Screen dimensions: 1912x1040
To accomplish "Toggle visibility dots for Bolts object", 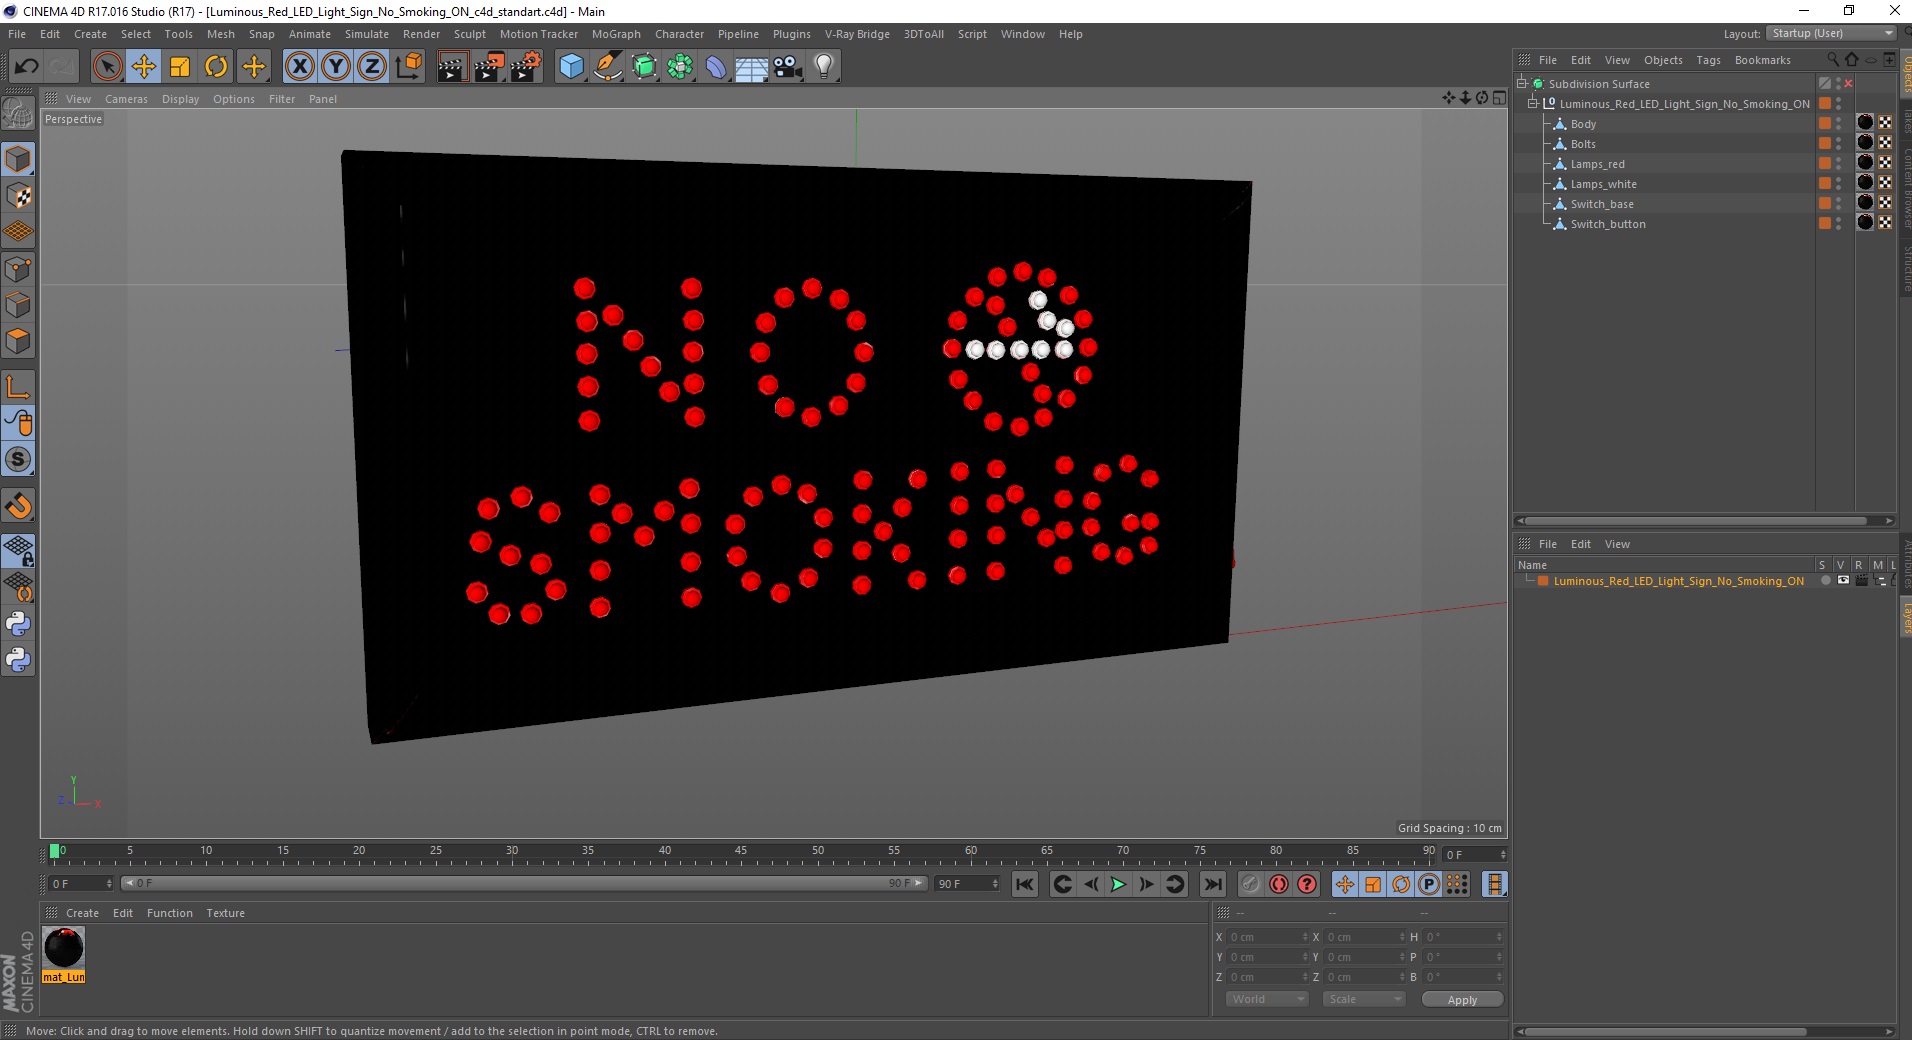I will 1838,144.
